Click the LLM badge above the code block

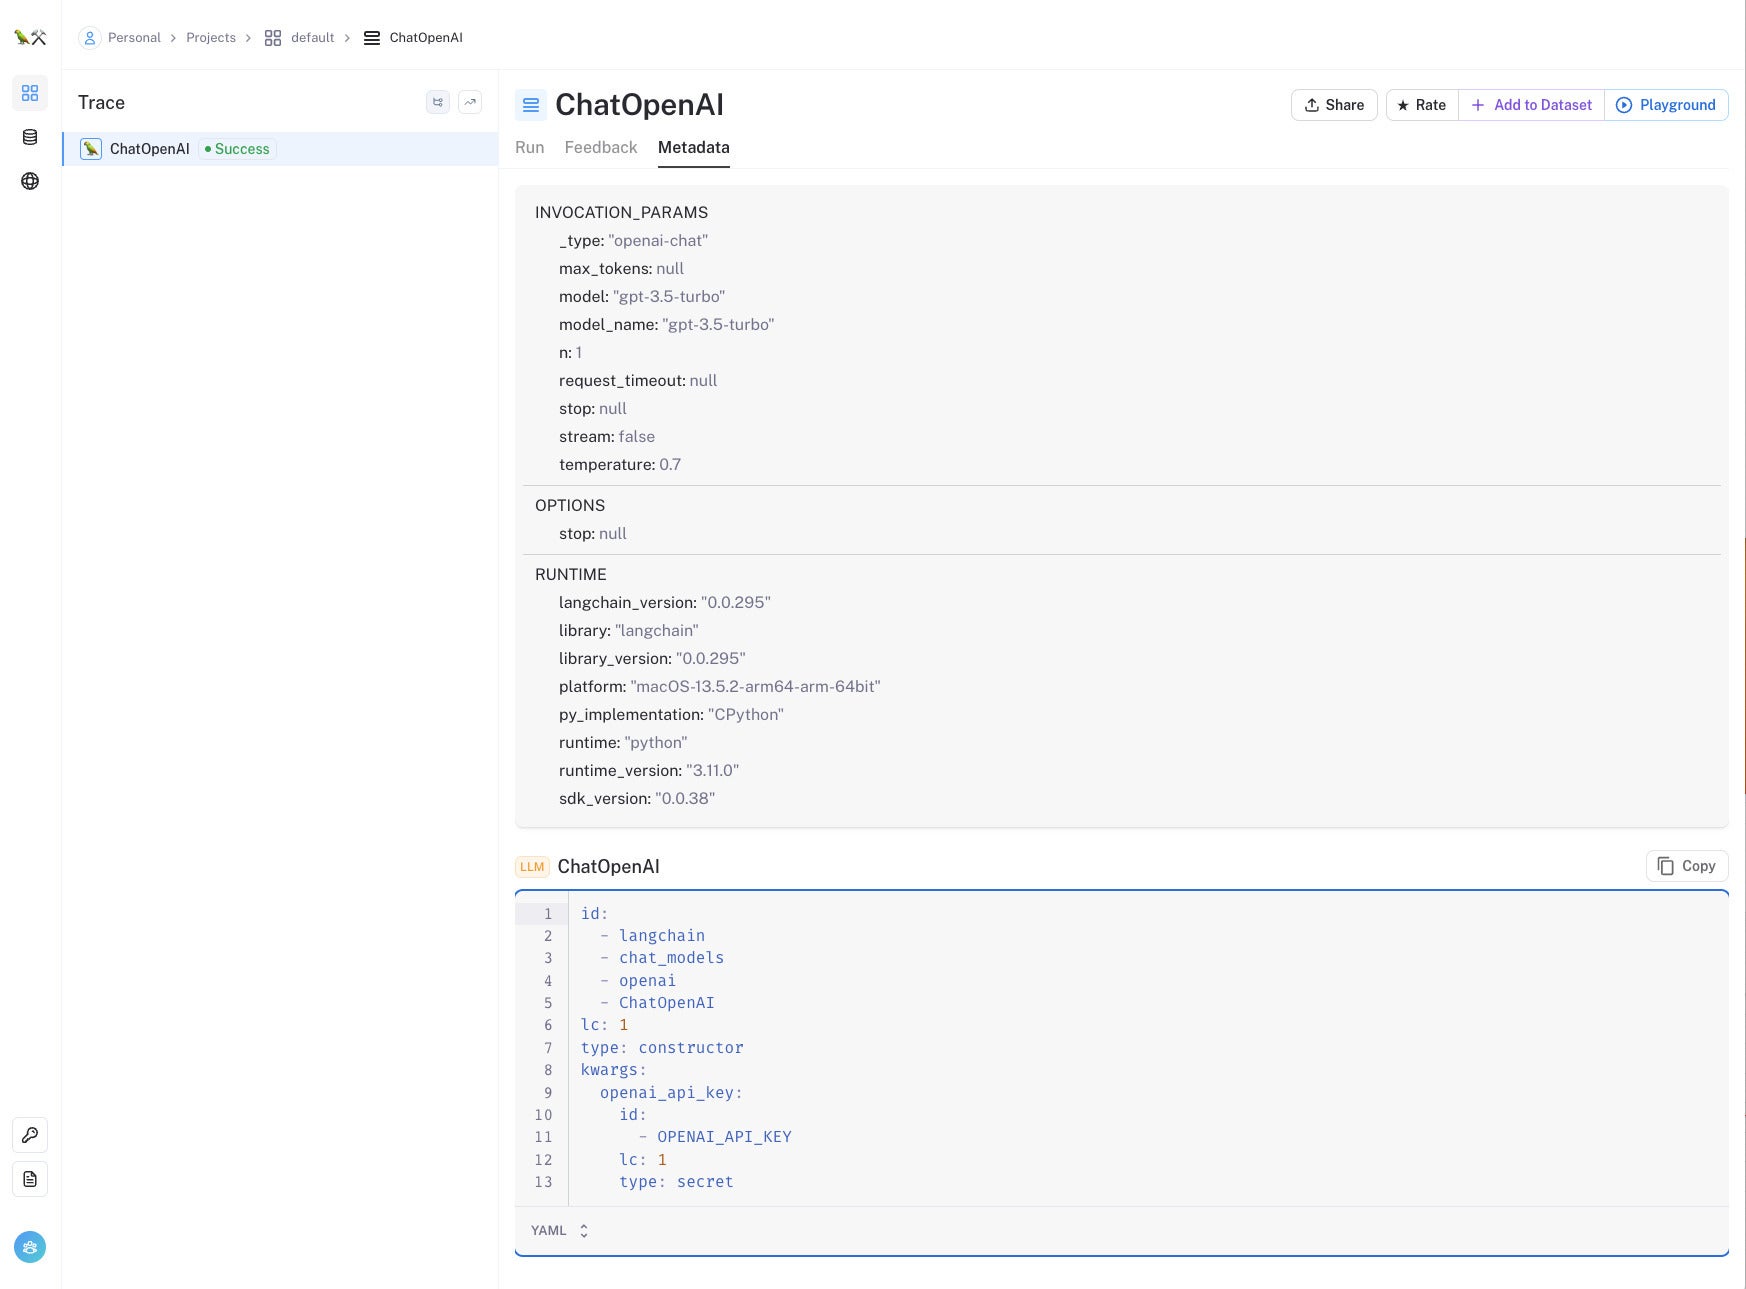click(532, 867)
